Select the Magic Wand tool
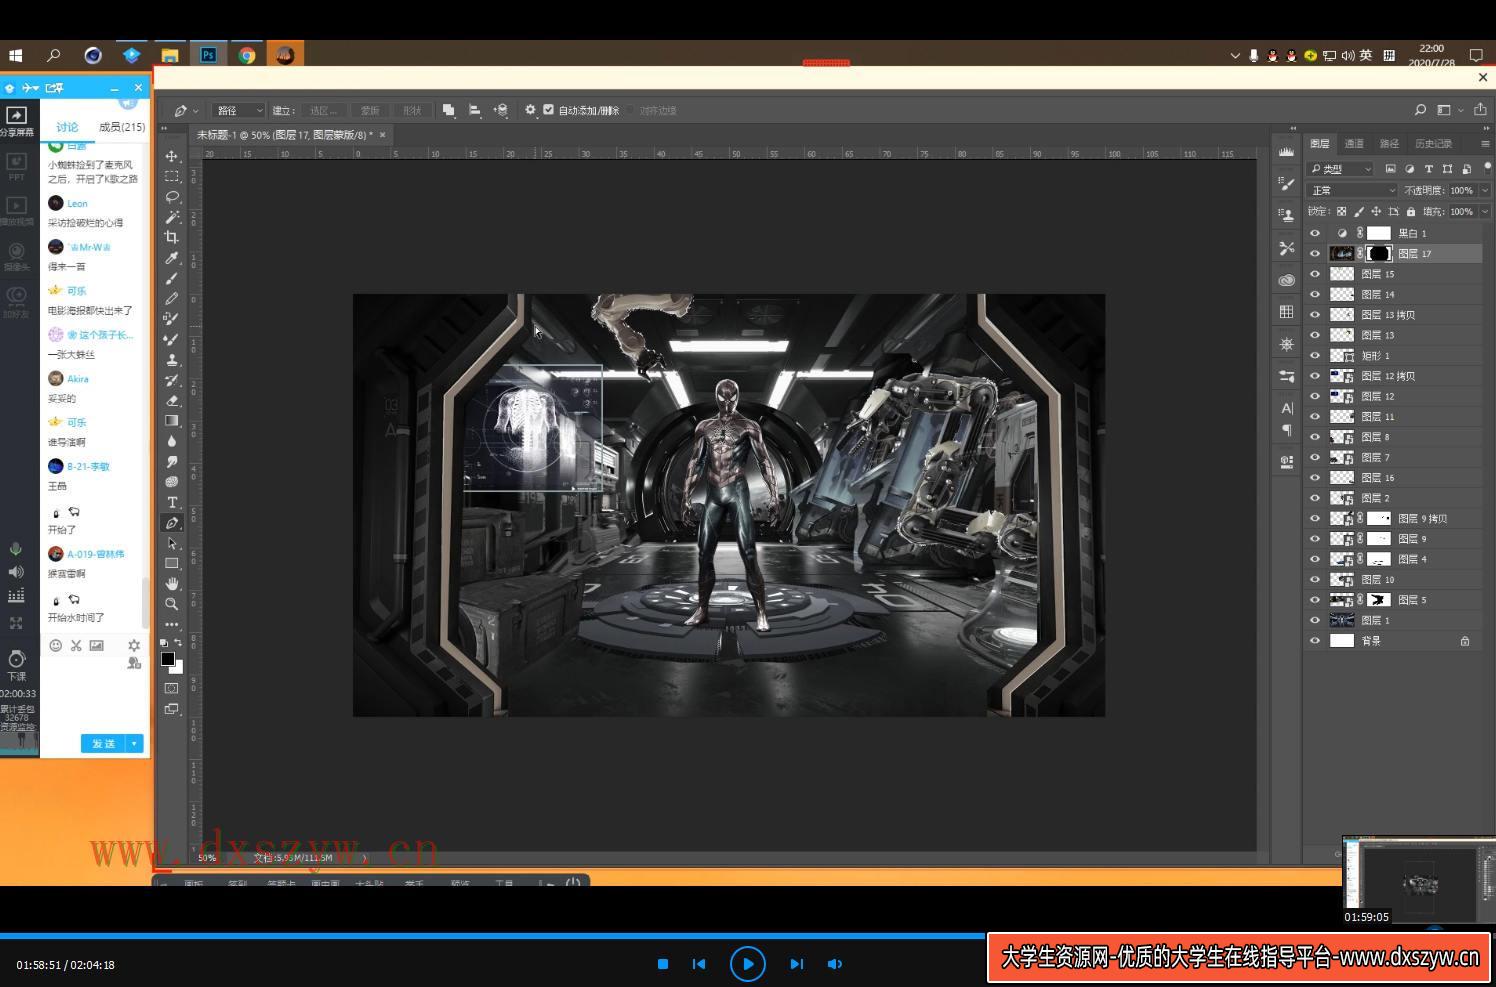The height and width of the screenshot is (987, 1496). [x=172, y=217]
